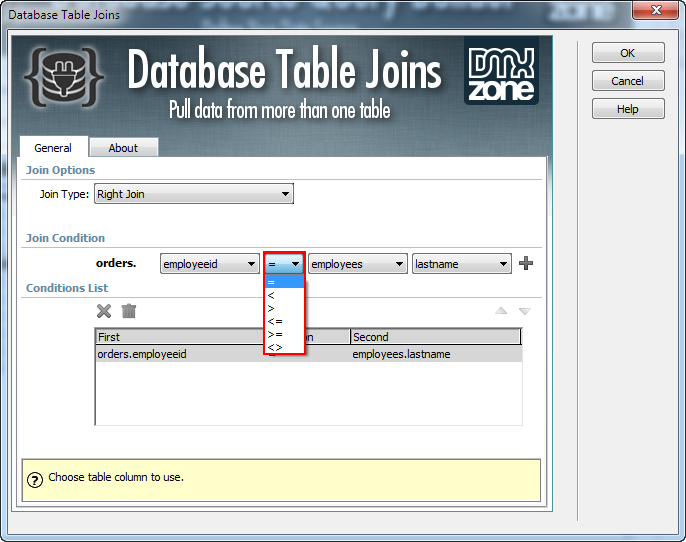The image size is (686, 542).
Task: Click the Second column header
Action: coord(435,337)
